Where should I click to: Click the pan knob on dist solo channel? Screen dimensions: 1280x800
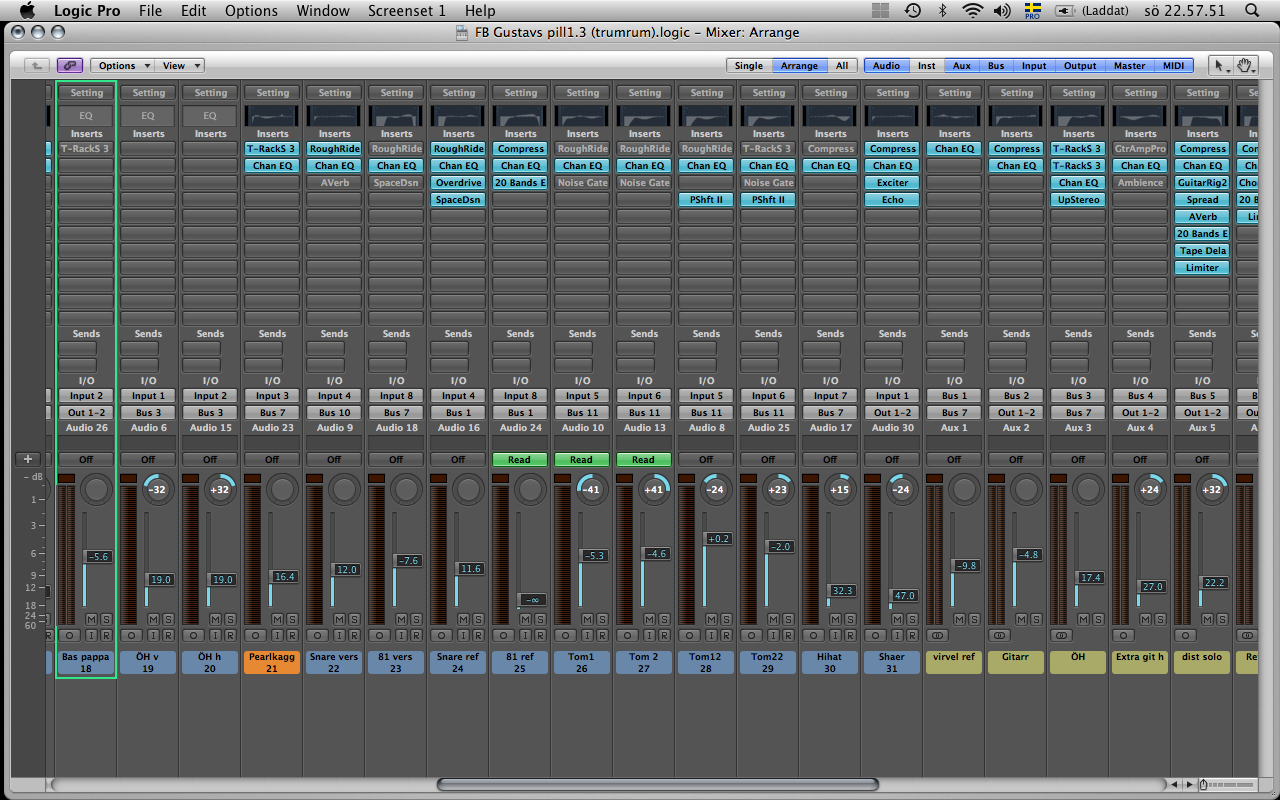(x=1212, y=489)
